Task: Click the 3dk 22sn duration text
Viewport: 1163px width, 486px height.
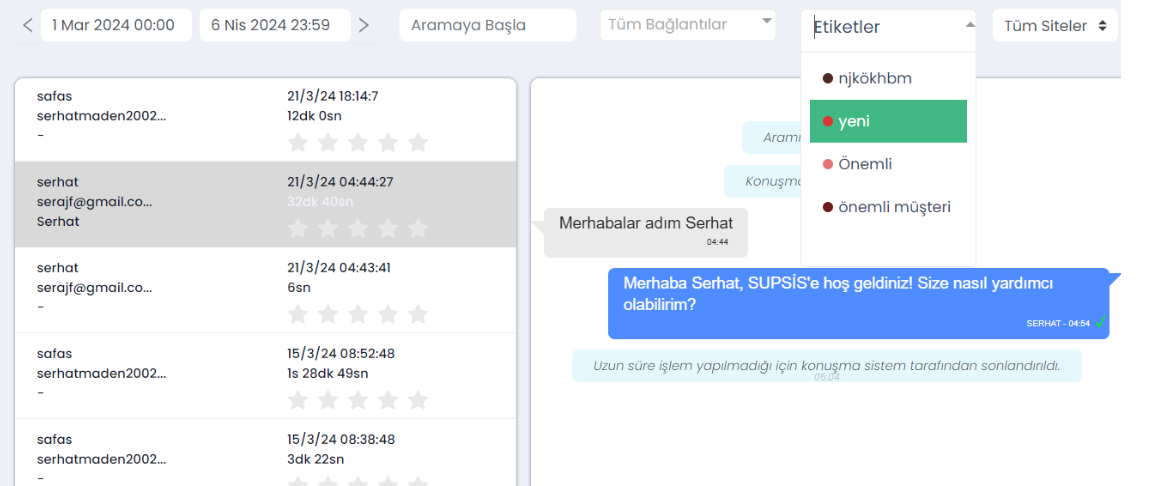Action: click(315, 459)
